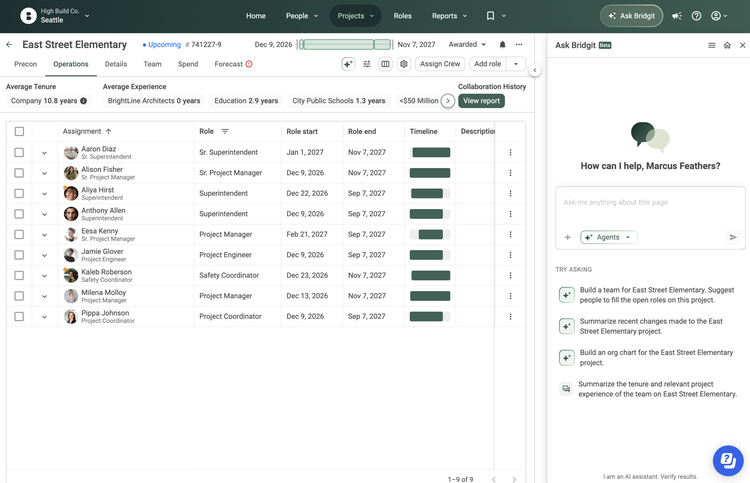Click the View report button

481,101
